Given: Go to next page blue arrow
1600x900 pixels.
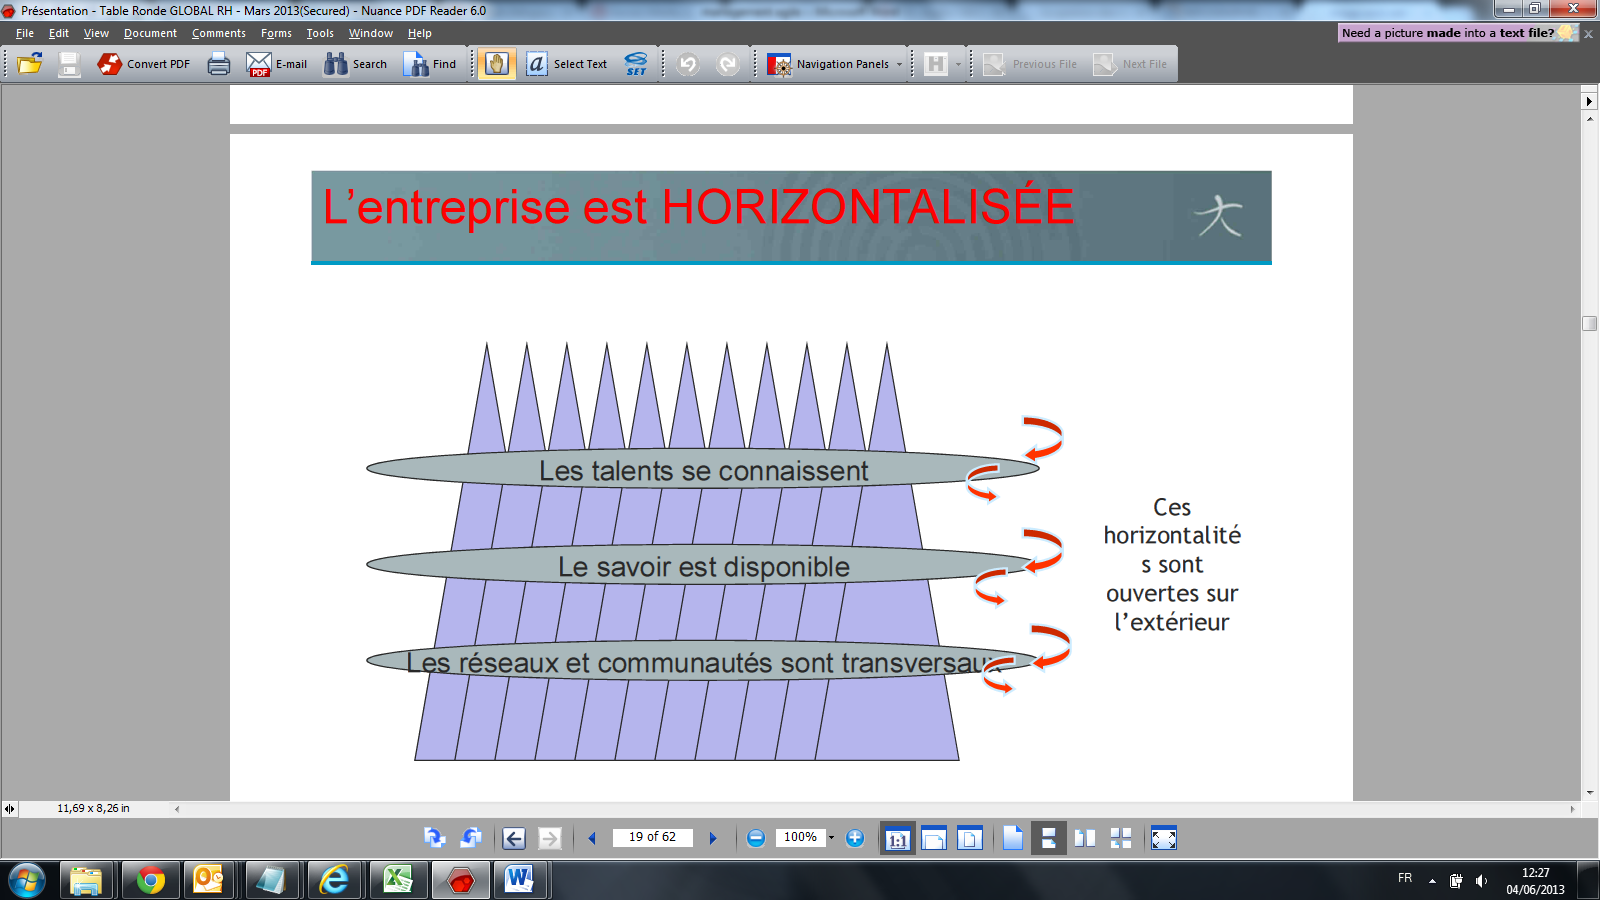Looking at the screenshot, I should pos(713,838).
